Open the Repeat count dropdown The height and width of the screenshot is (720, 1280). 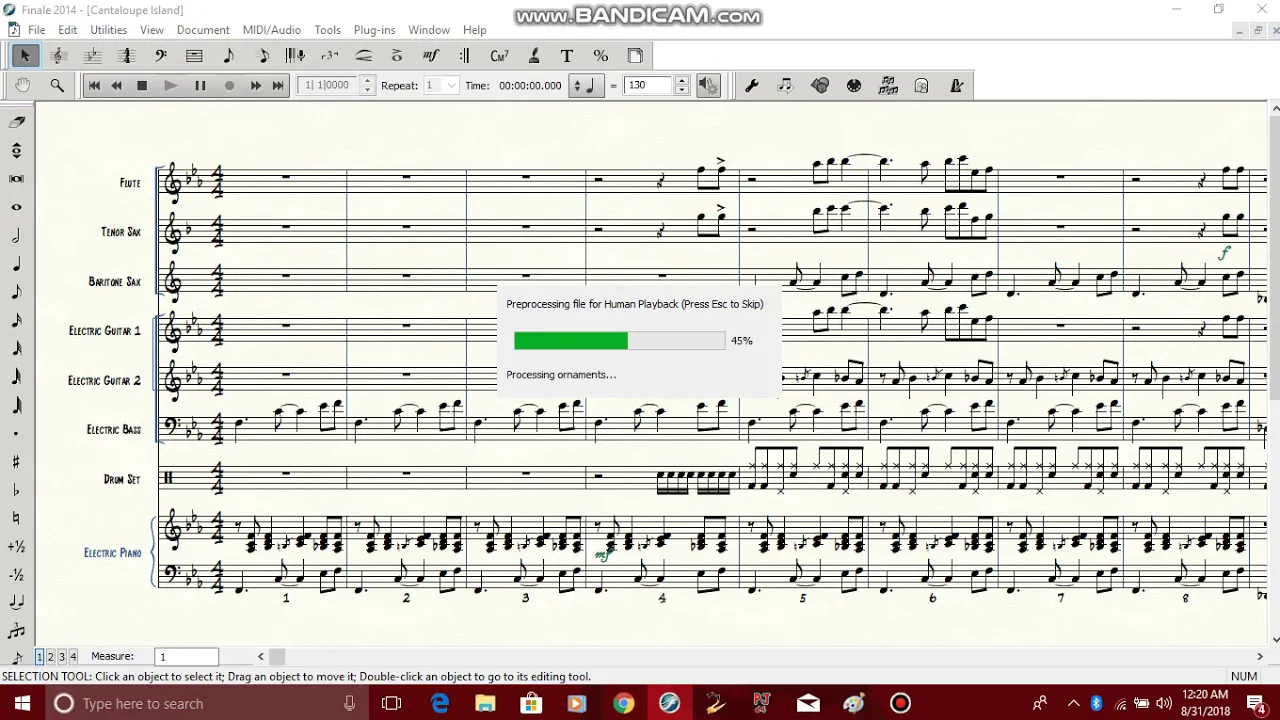click(x=441, y=86)
